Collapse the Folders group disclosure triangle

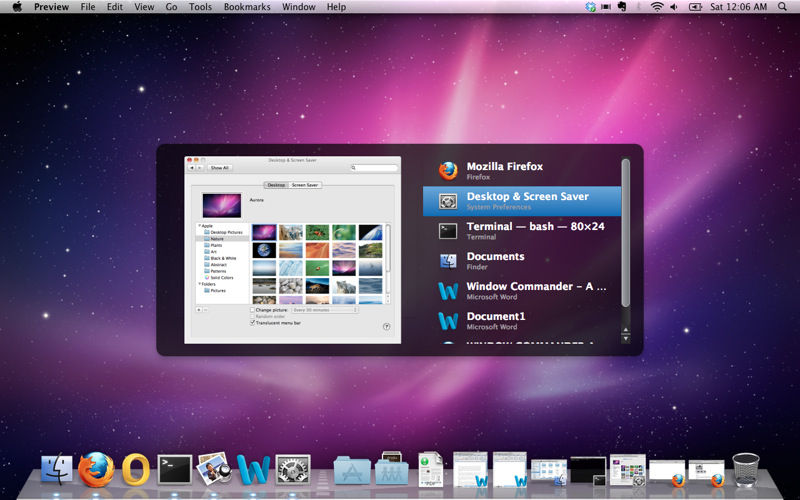[x=198, y=284]
